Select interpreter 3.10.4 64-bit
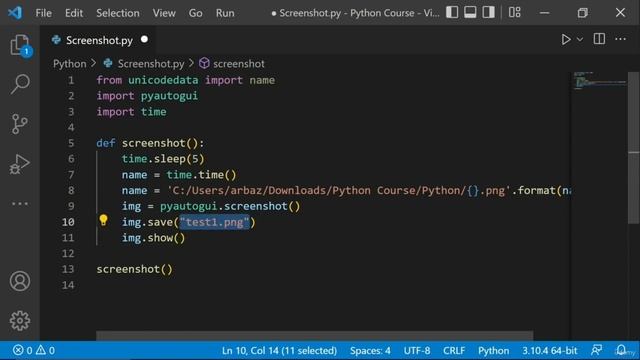The height and width of the screenshot is (360, 640). pyautogui.click(x=549, y=351)
